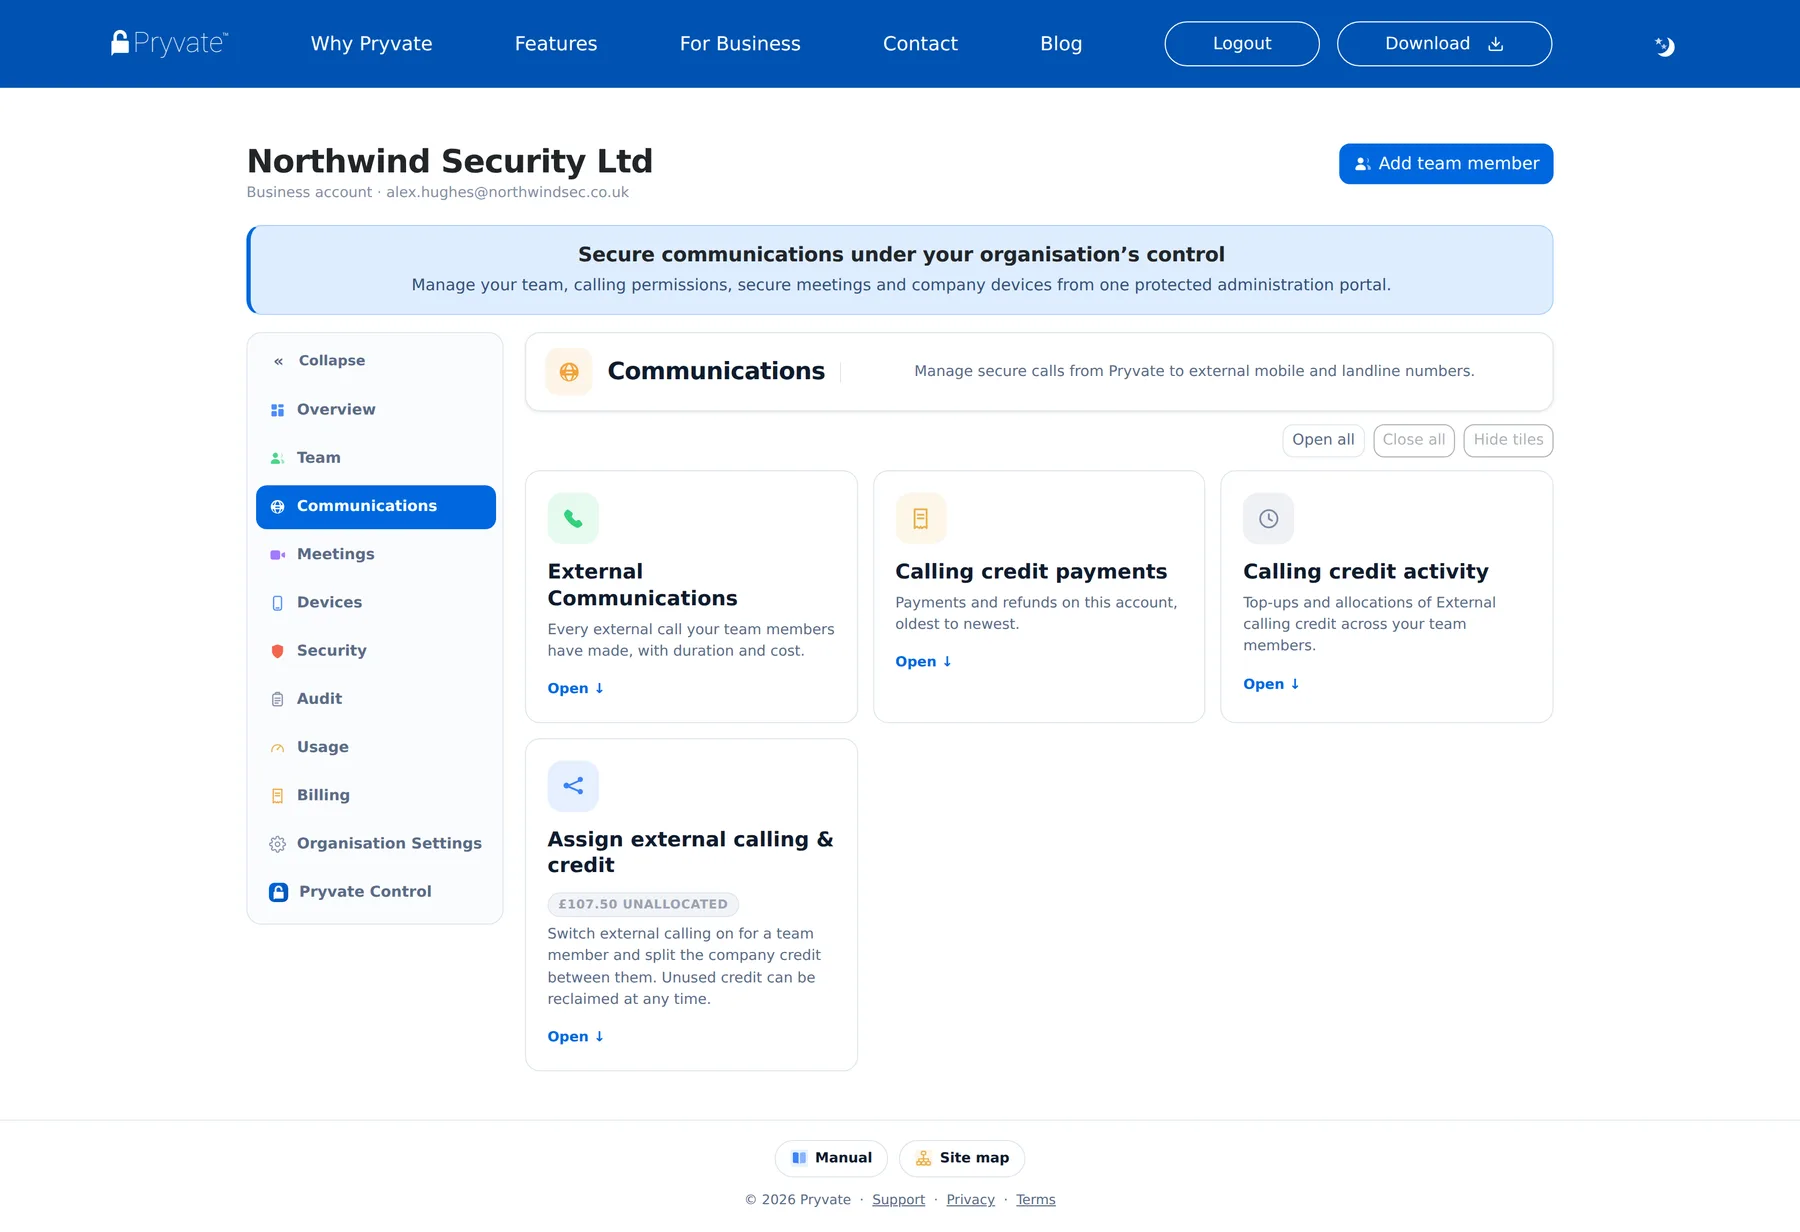Click the Team people icon in sidebar

(278, 458)
